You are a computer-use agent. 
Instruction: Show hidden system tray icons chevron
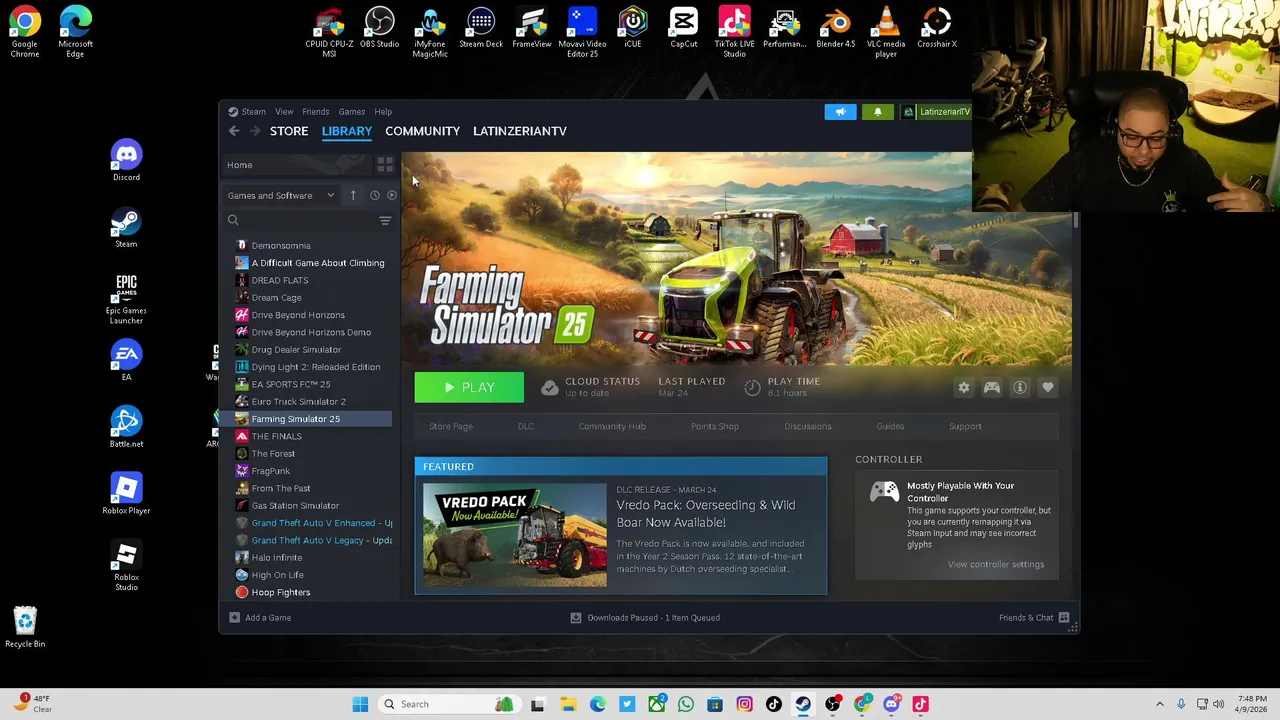1159,705
